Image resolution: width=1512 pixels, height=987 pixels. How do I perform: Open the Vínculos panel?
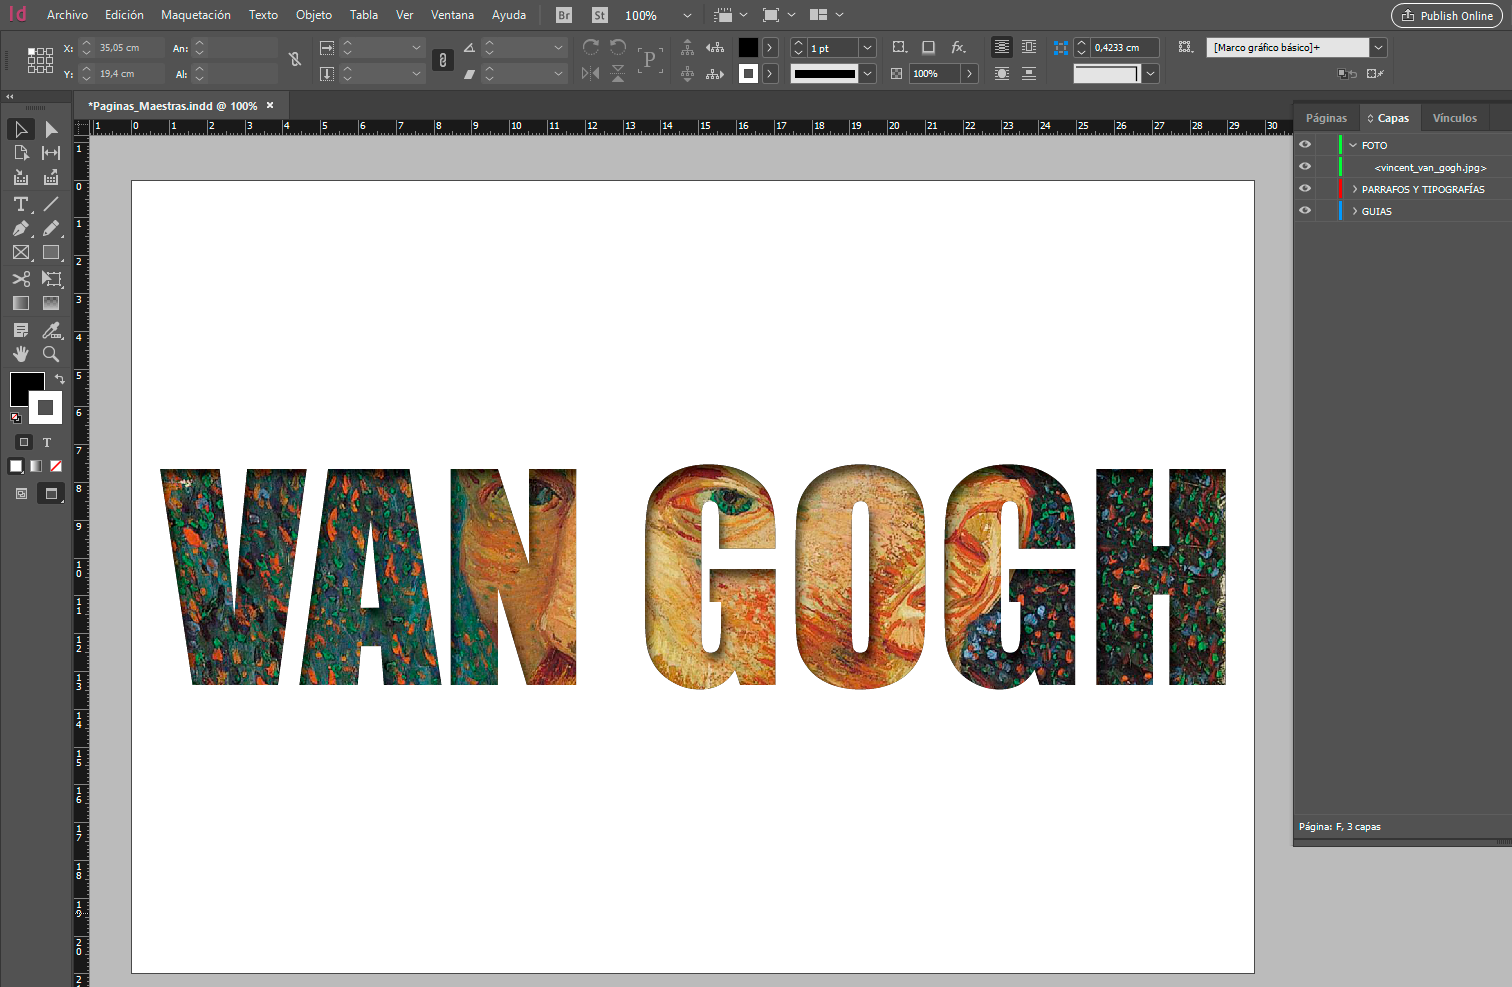1454,117
